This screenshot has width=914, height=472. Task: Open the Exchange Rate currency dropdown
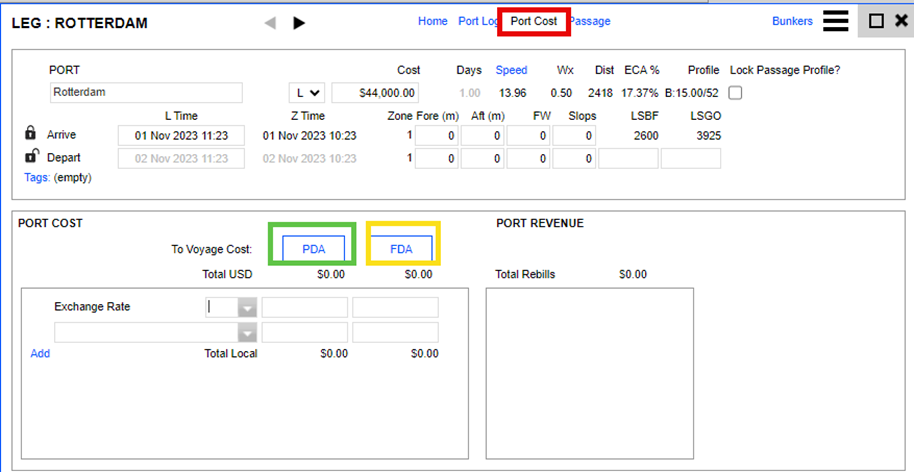[247, 307]
